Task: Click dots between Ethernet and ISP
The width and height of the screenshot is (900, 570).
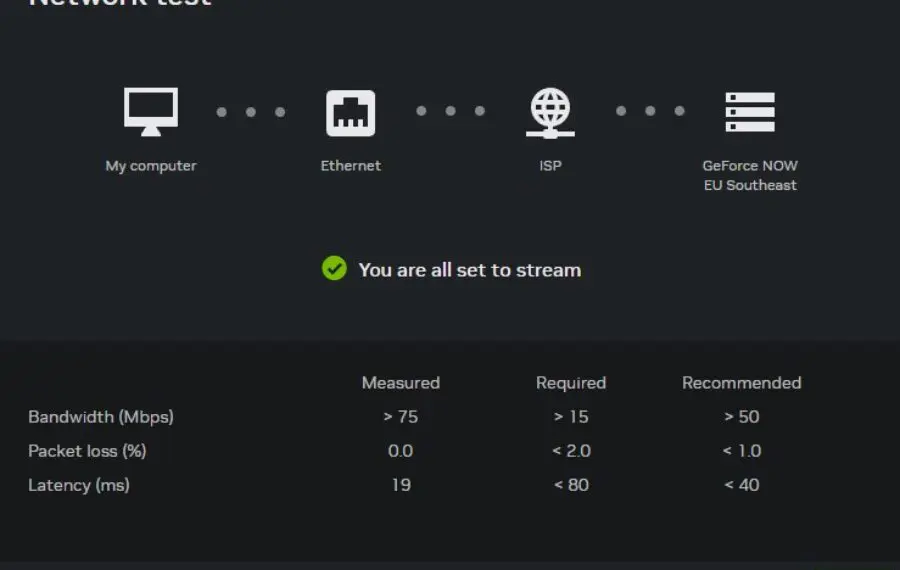Action: coord(451,111)
